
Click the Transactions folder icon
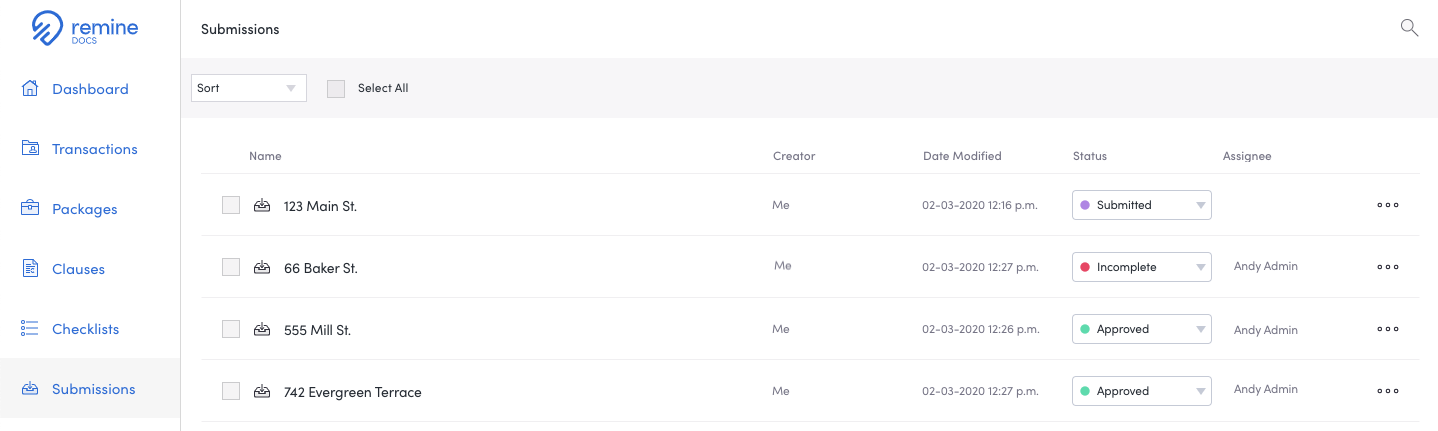(x=30, y=148)
